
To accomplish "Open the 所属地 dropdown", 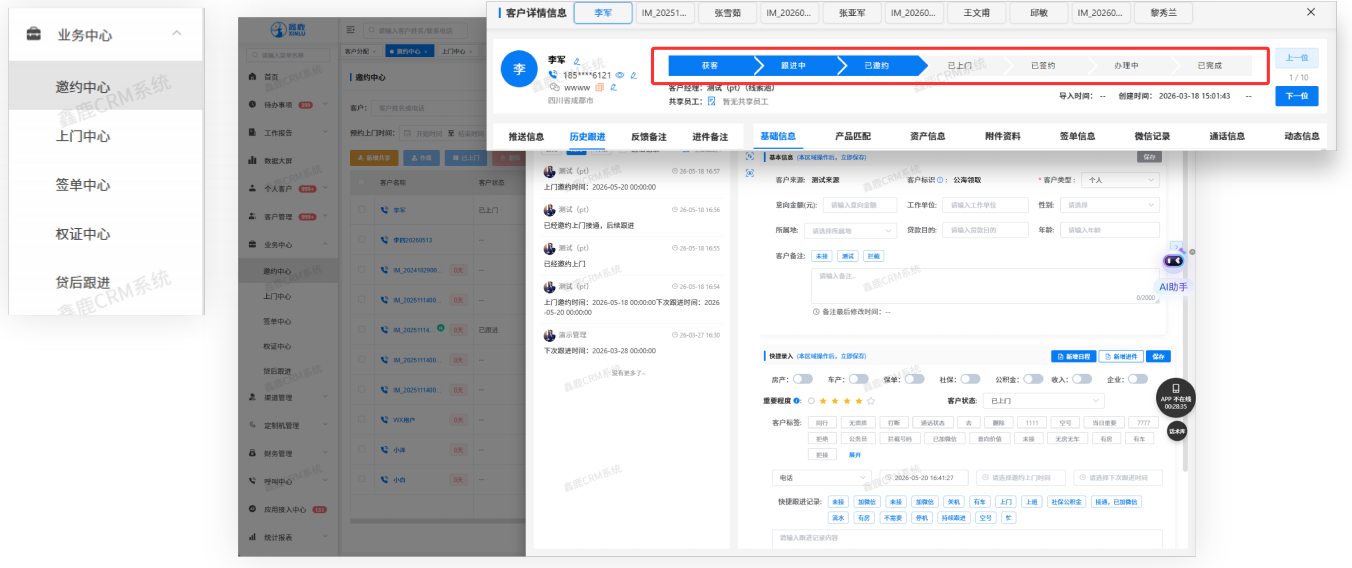I will 849,230.
